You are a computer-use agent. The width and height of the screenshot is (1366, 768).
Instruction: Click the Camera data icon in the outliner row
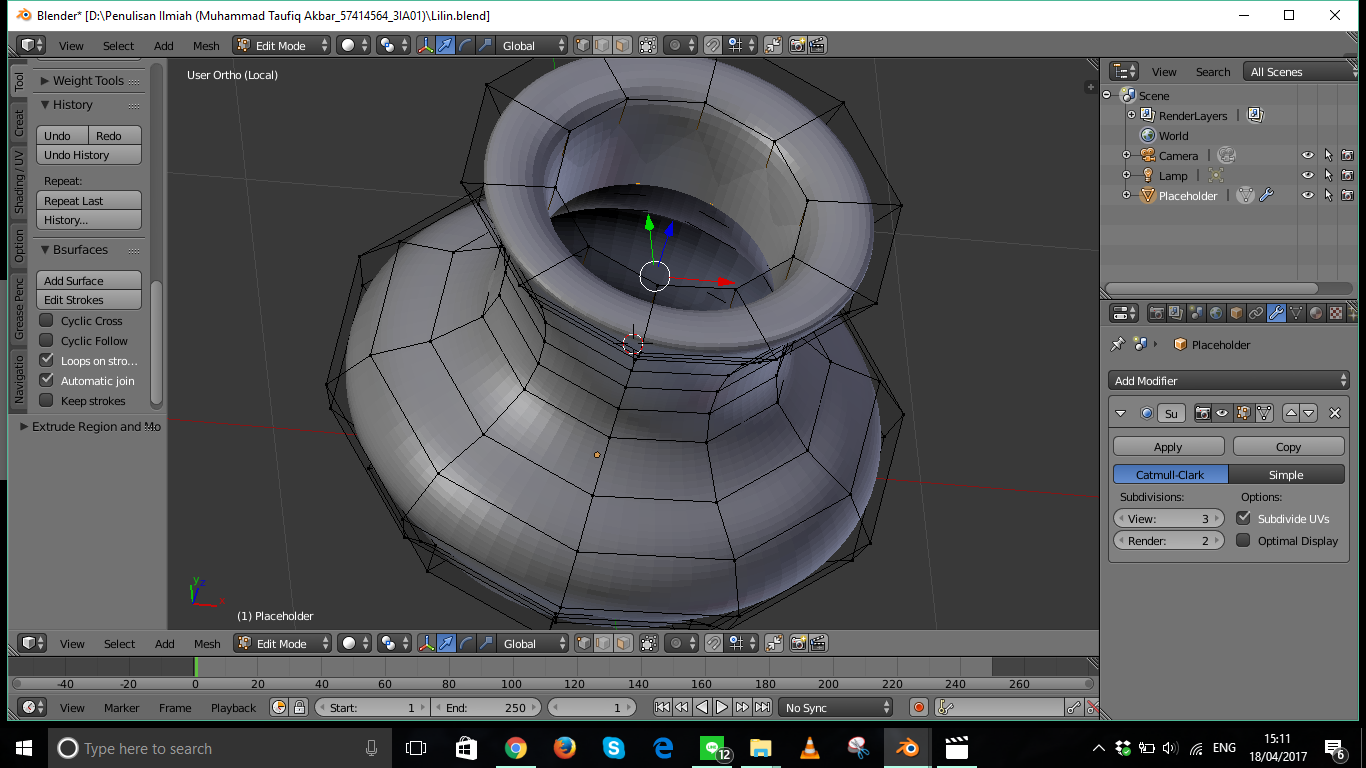(x=1227, y=155)
